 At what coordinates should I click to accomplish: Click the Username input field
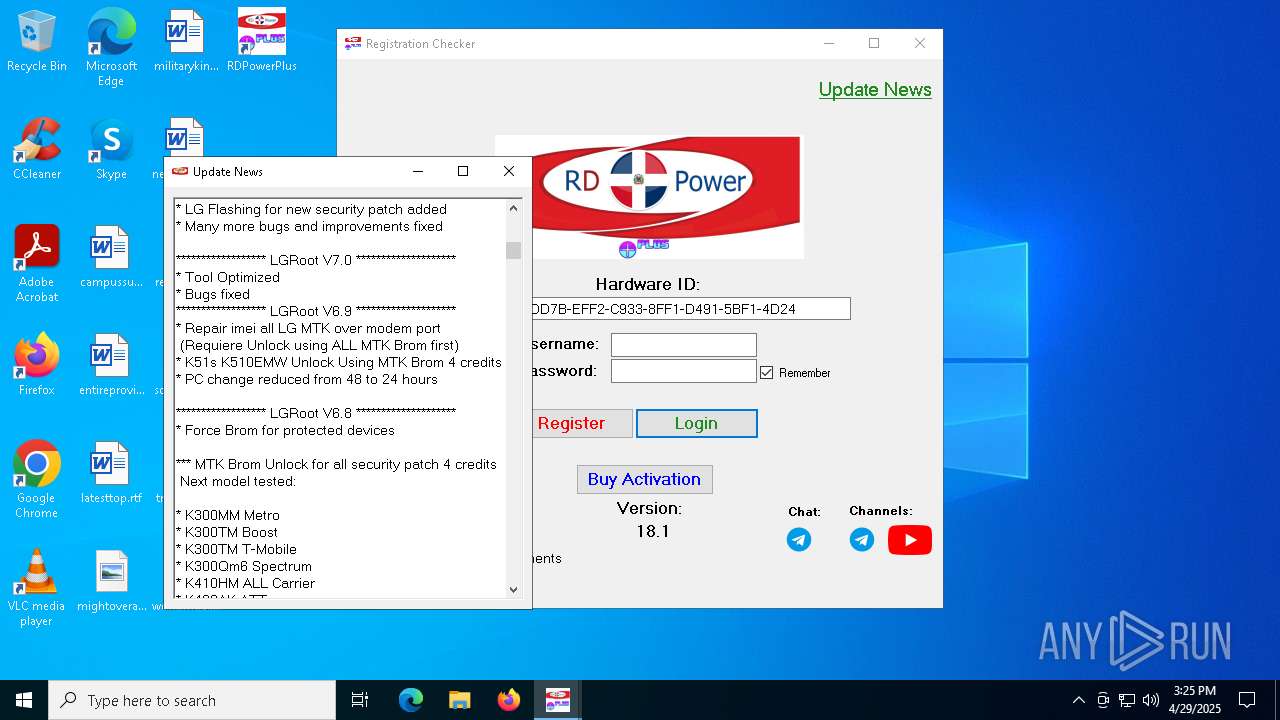(684, 345)
